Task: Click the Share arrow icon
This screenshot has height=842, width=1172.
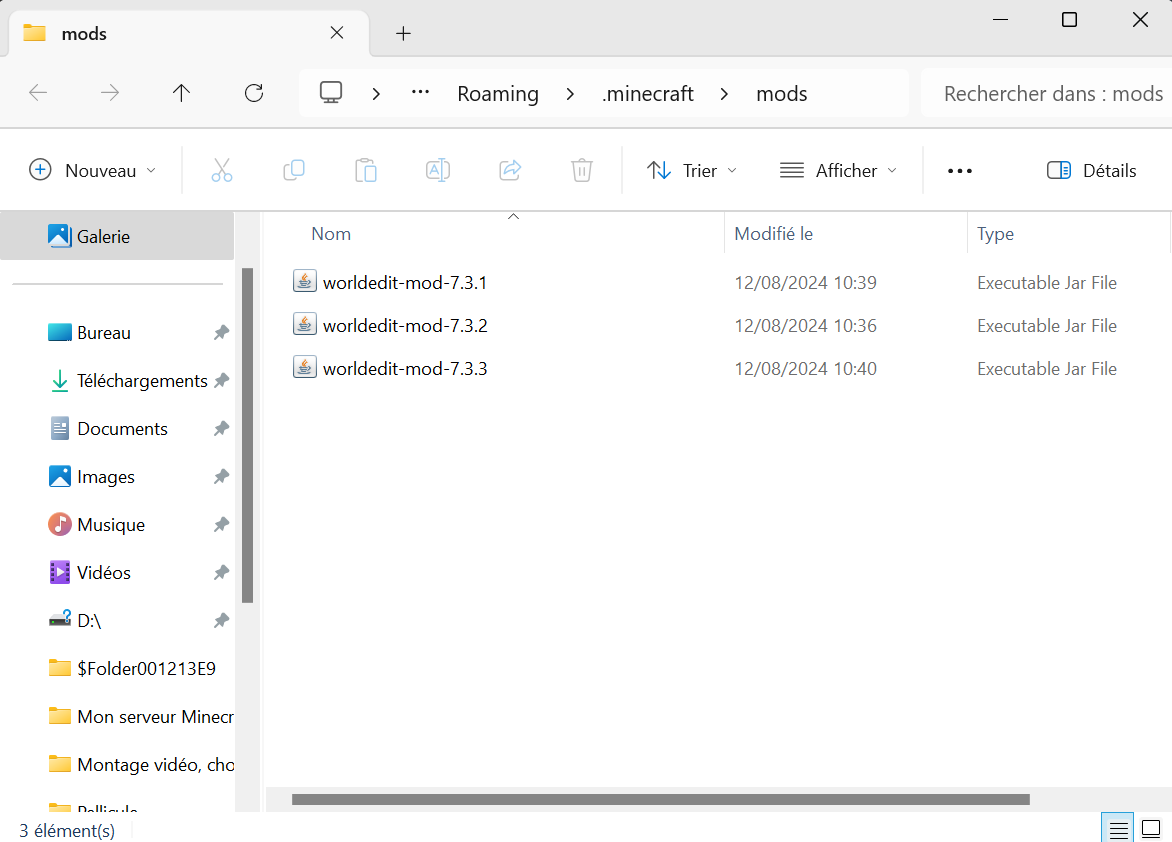Action: point(510,170)
